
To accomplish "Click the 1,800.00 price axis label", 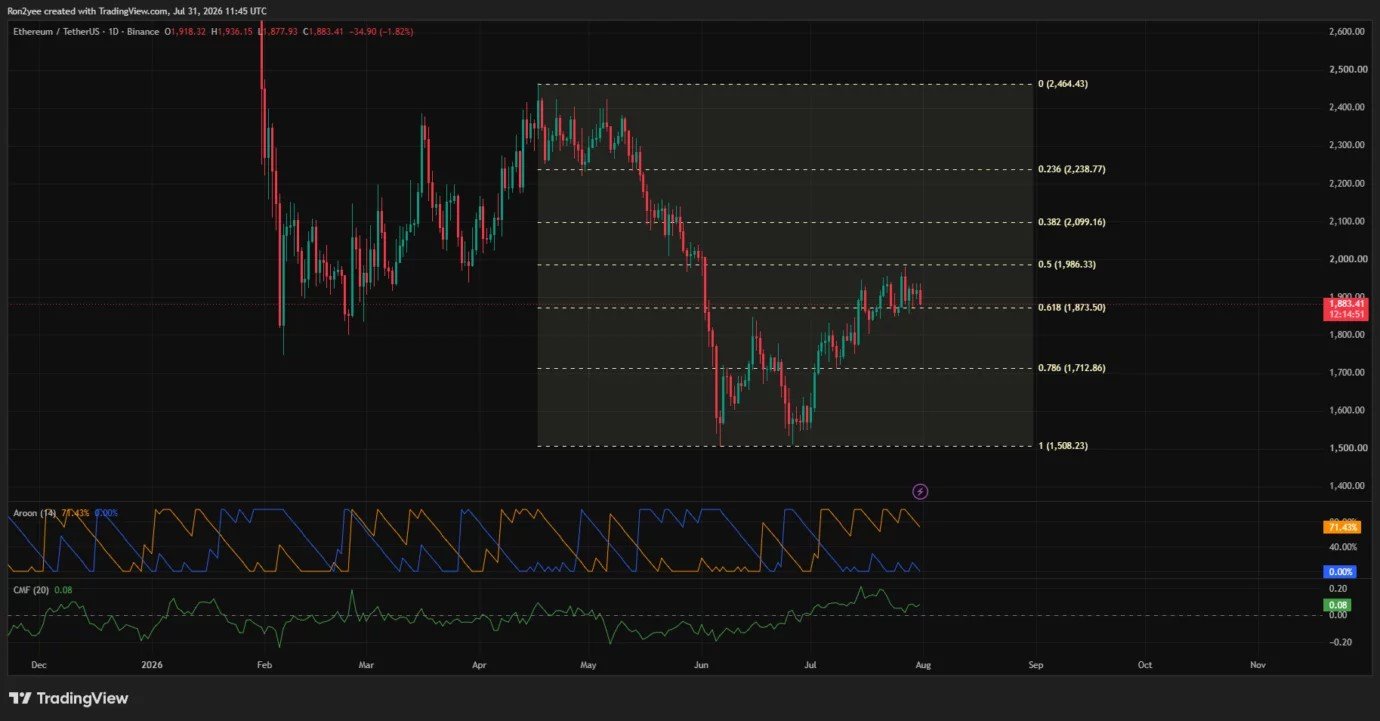I will click(x=1346, y=335).
